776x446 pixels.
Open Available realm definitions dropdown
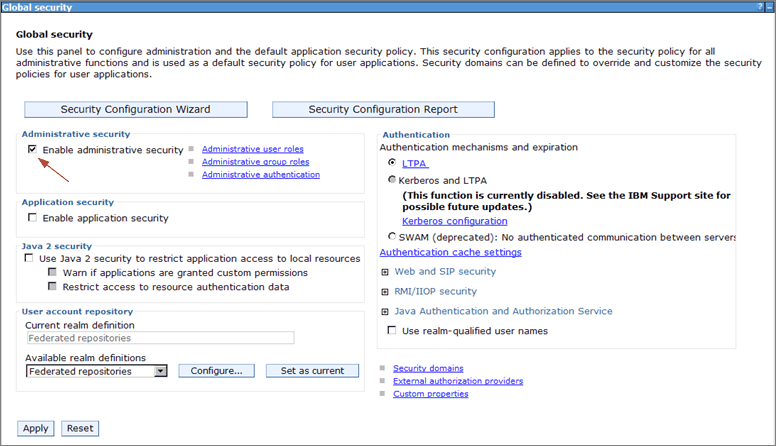[160, 371]
